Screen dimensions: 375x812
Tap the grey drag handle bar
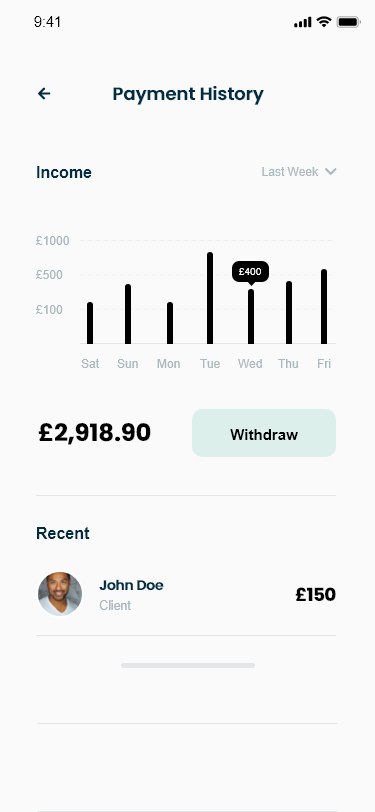click(188, 665)
